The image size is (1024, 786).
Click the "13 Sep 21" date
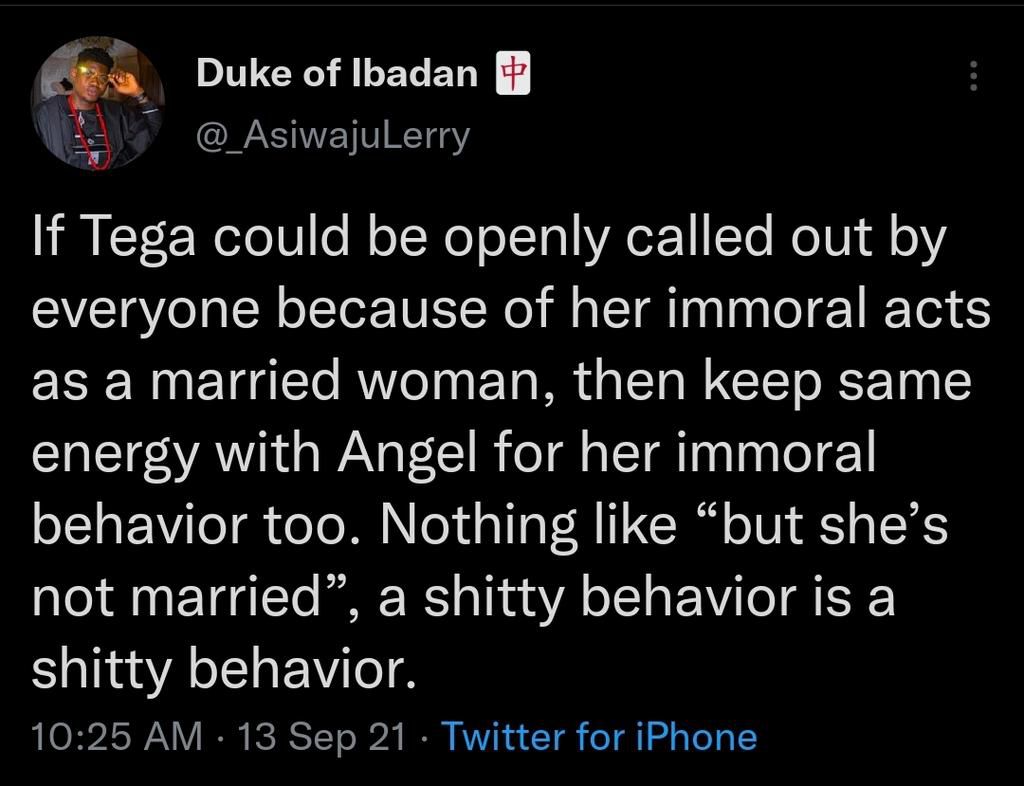pyautogui.click(x=323, y=737)
